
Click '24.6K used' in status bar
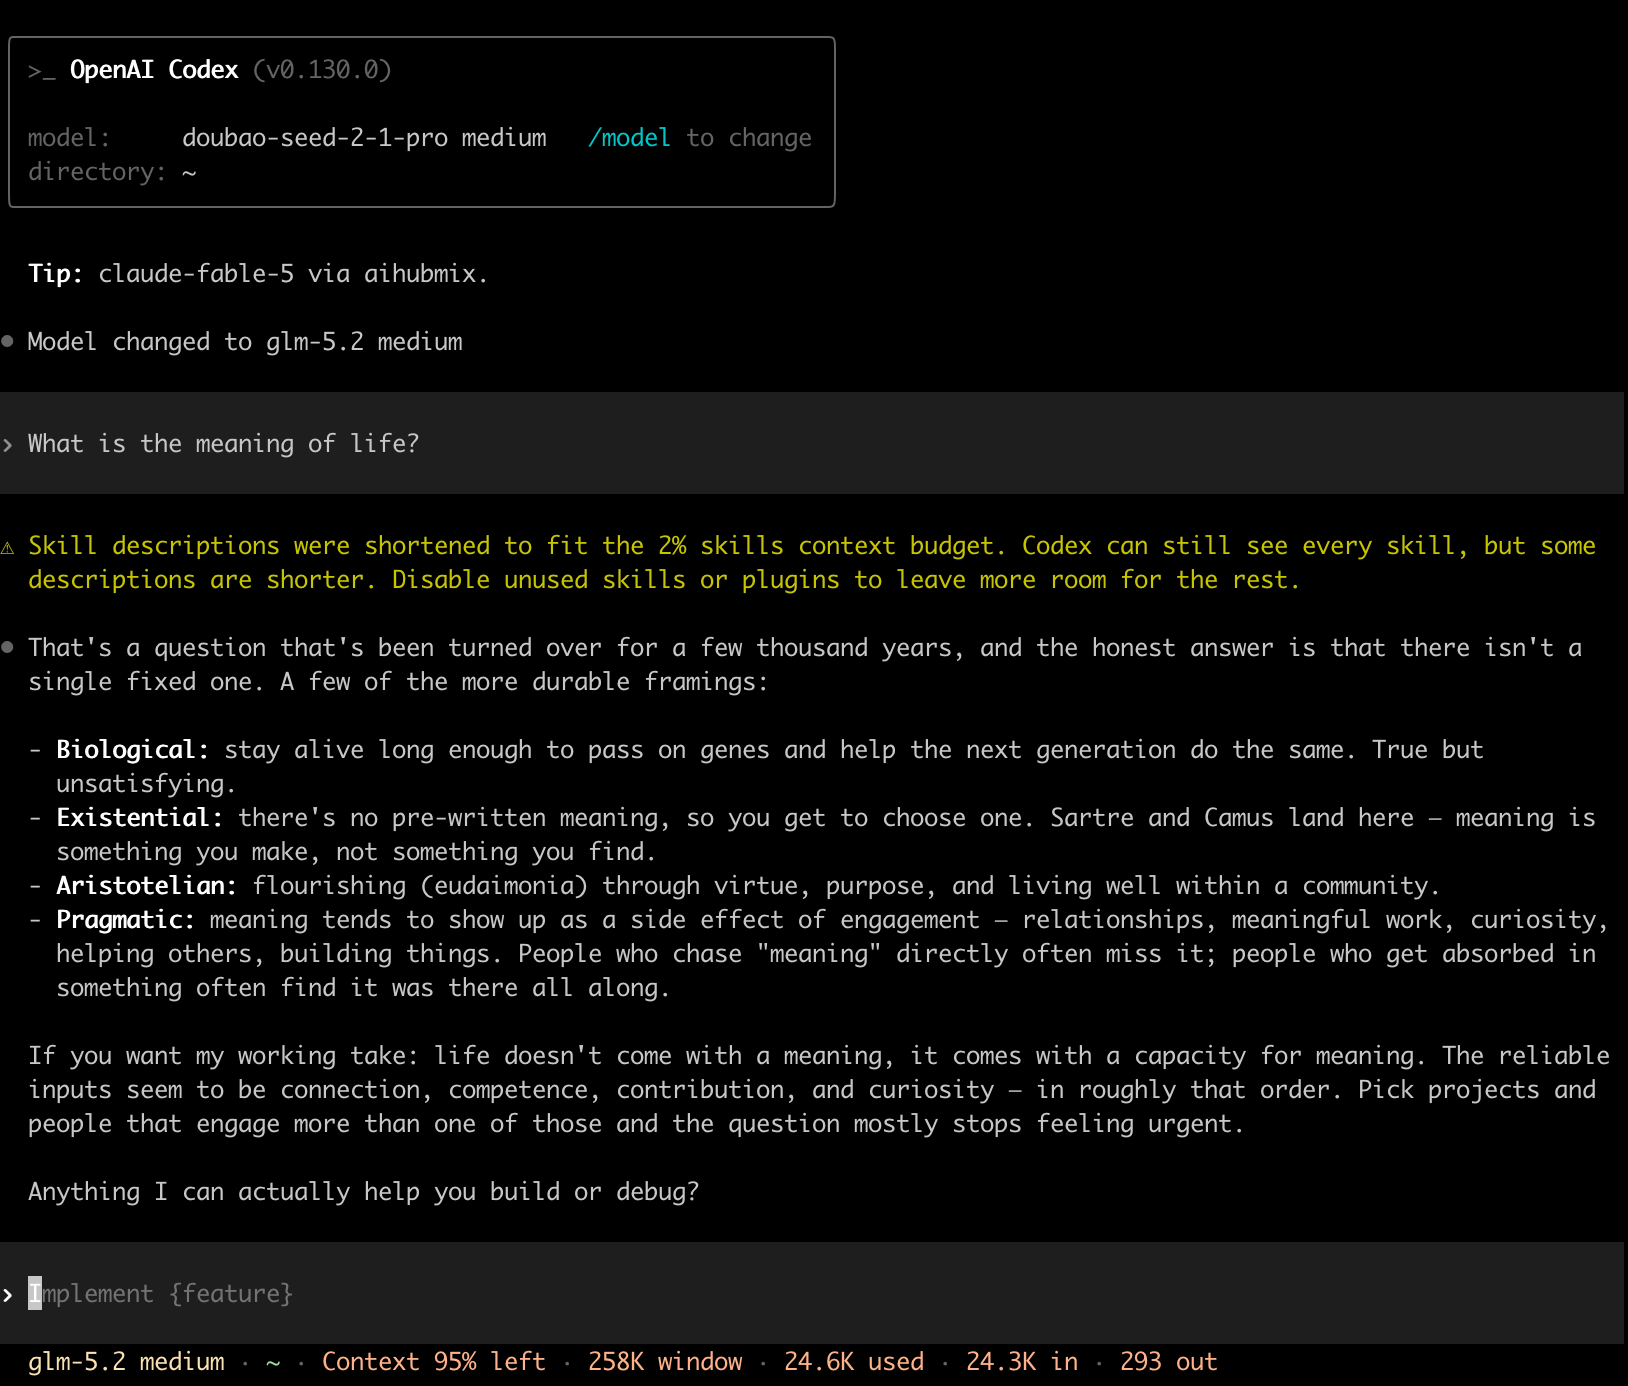point(854,1362)
